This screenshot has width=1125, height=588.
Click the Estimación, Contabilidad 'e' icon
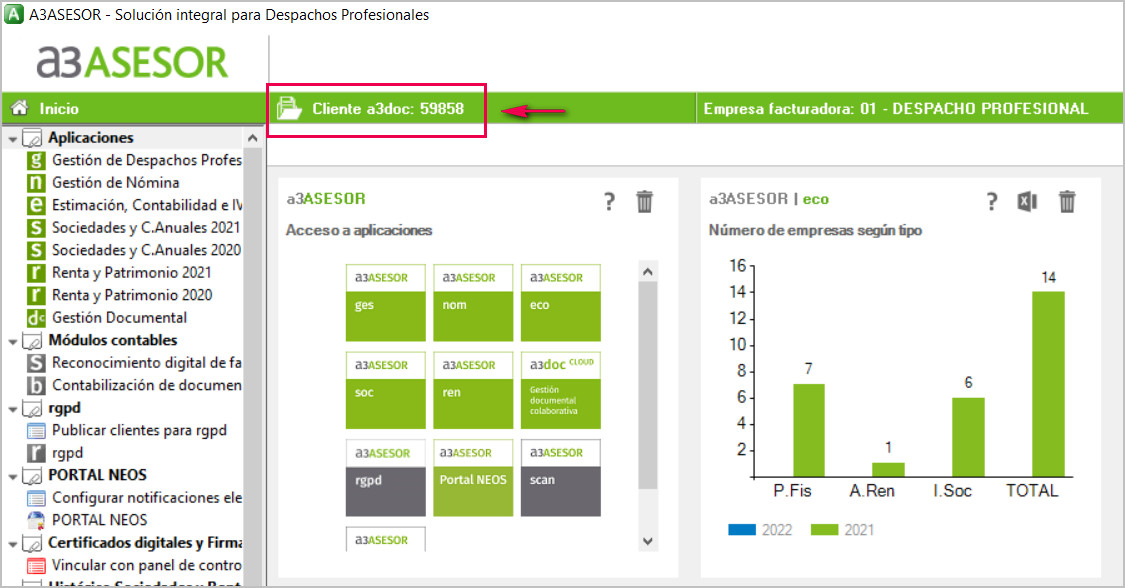click(36, 205)
